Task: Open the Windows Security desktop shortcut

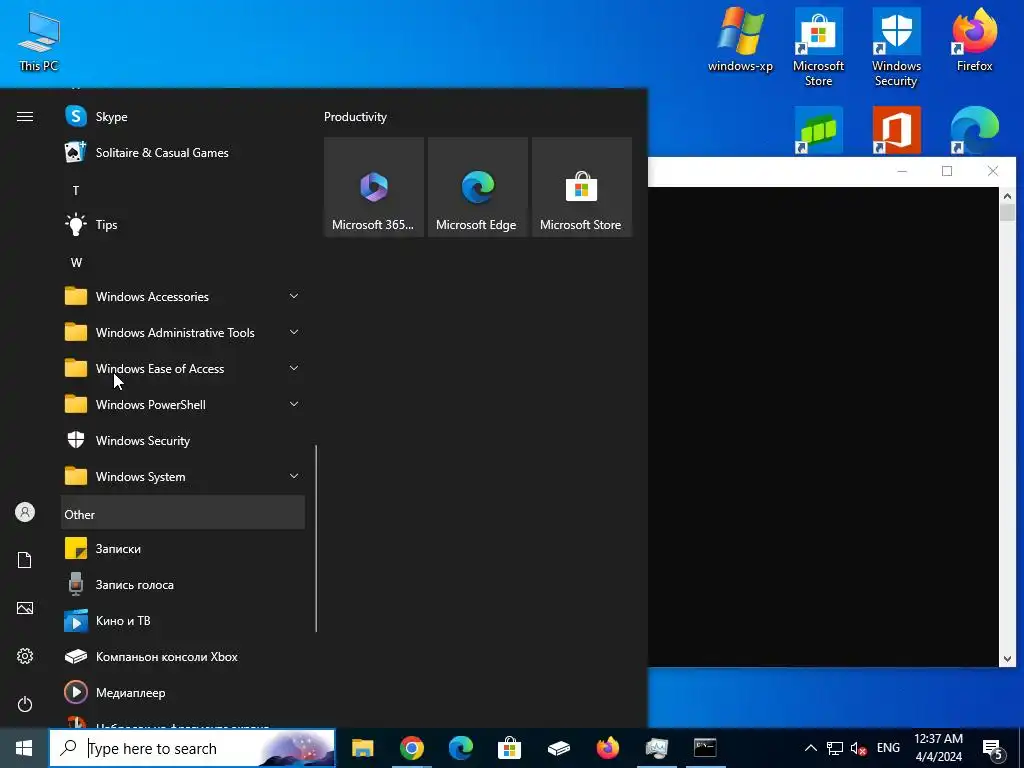Action: (x=897, y=47)
